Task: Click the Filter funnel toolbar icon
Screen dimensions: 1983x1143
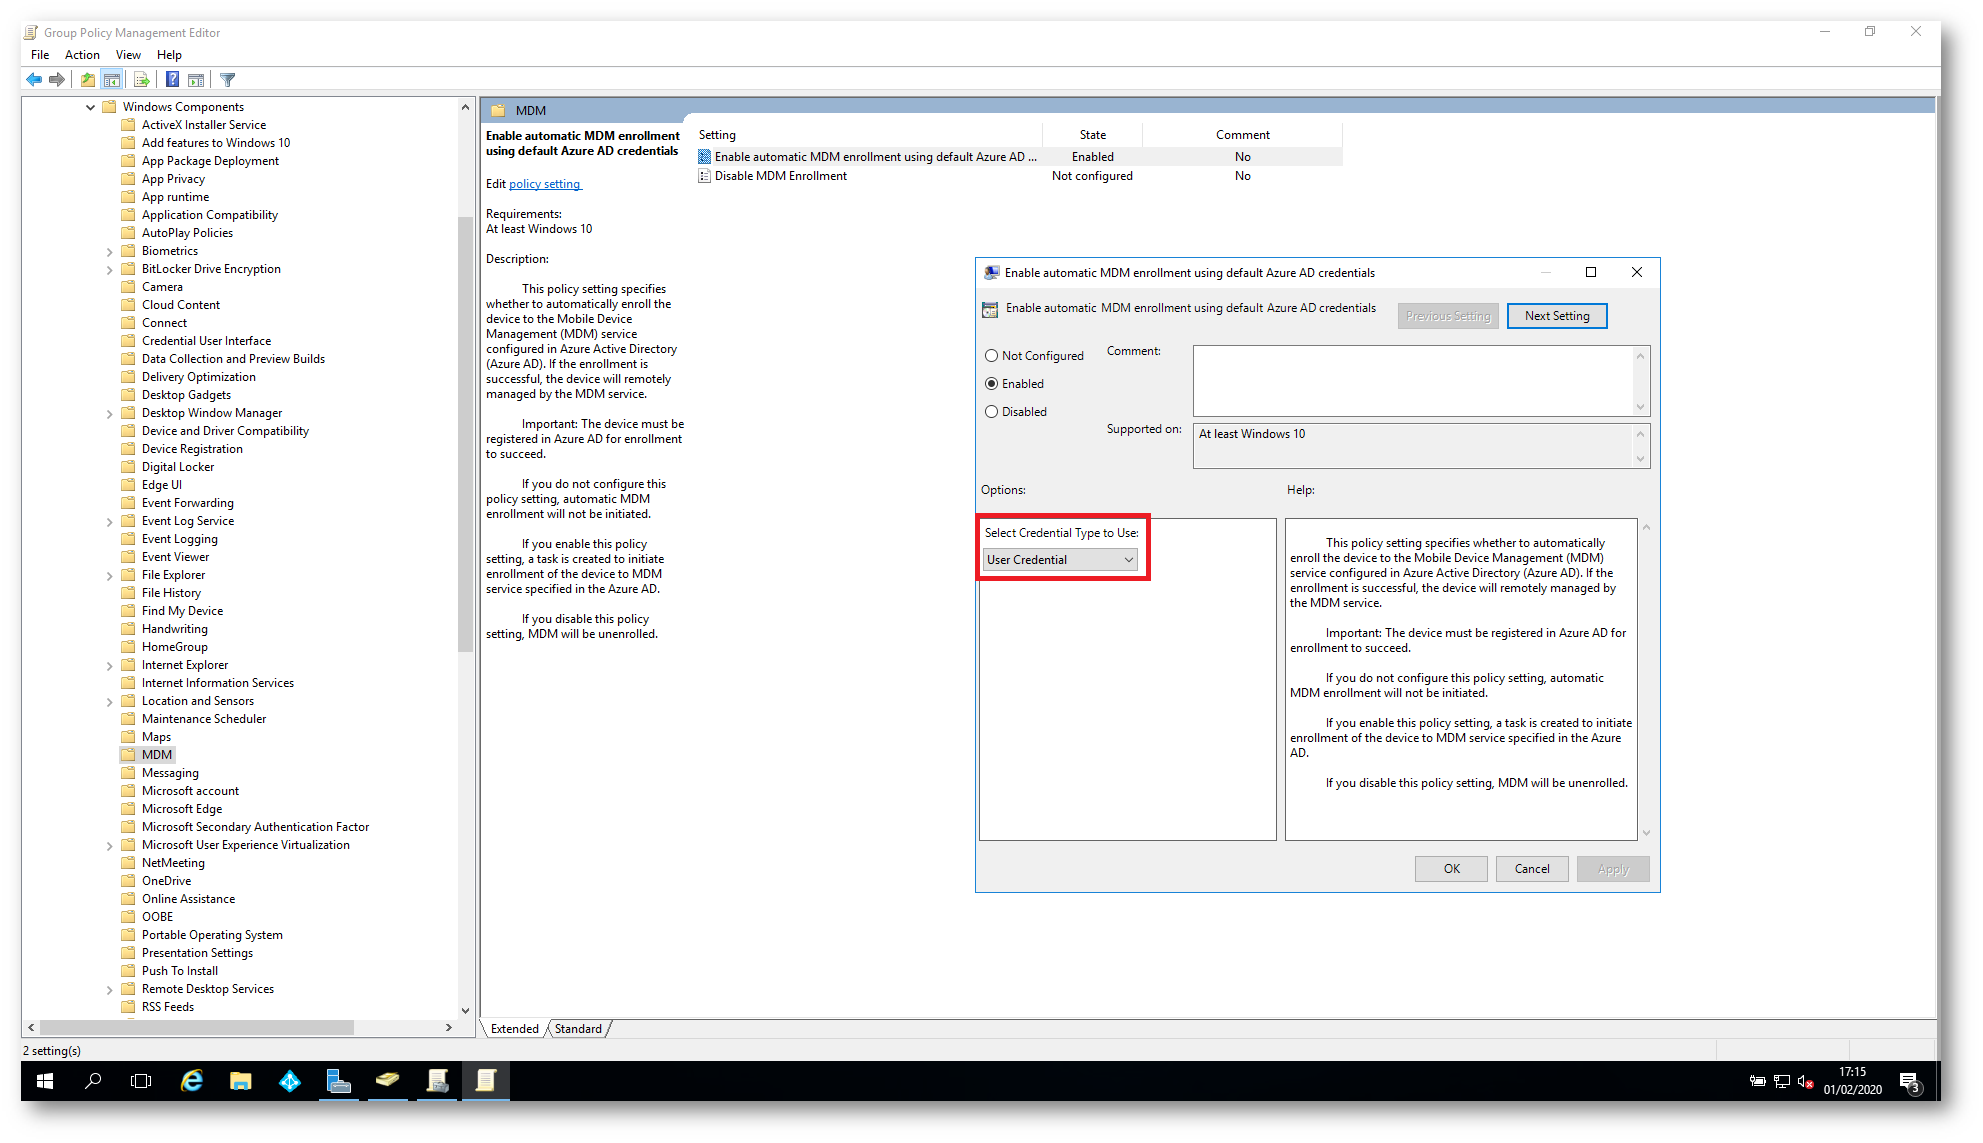Action: pos(228,79)
